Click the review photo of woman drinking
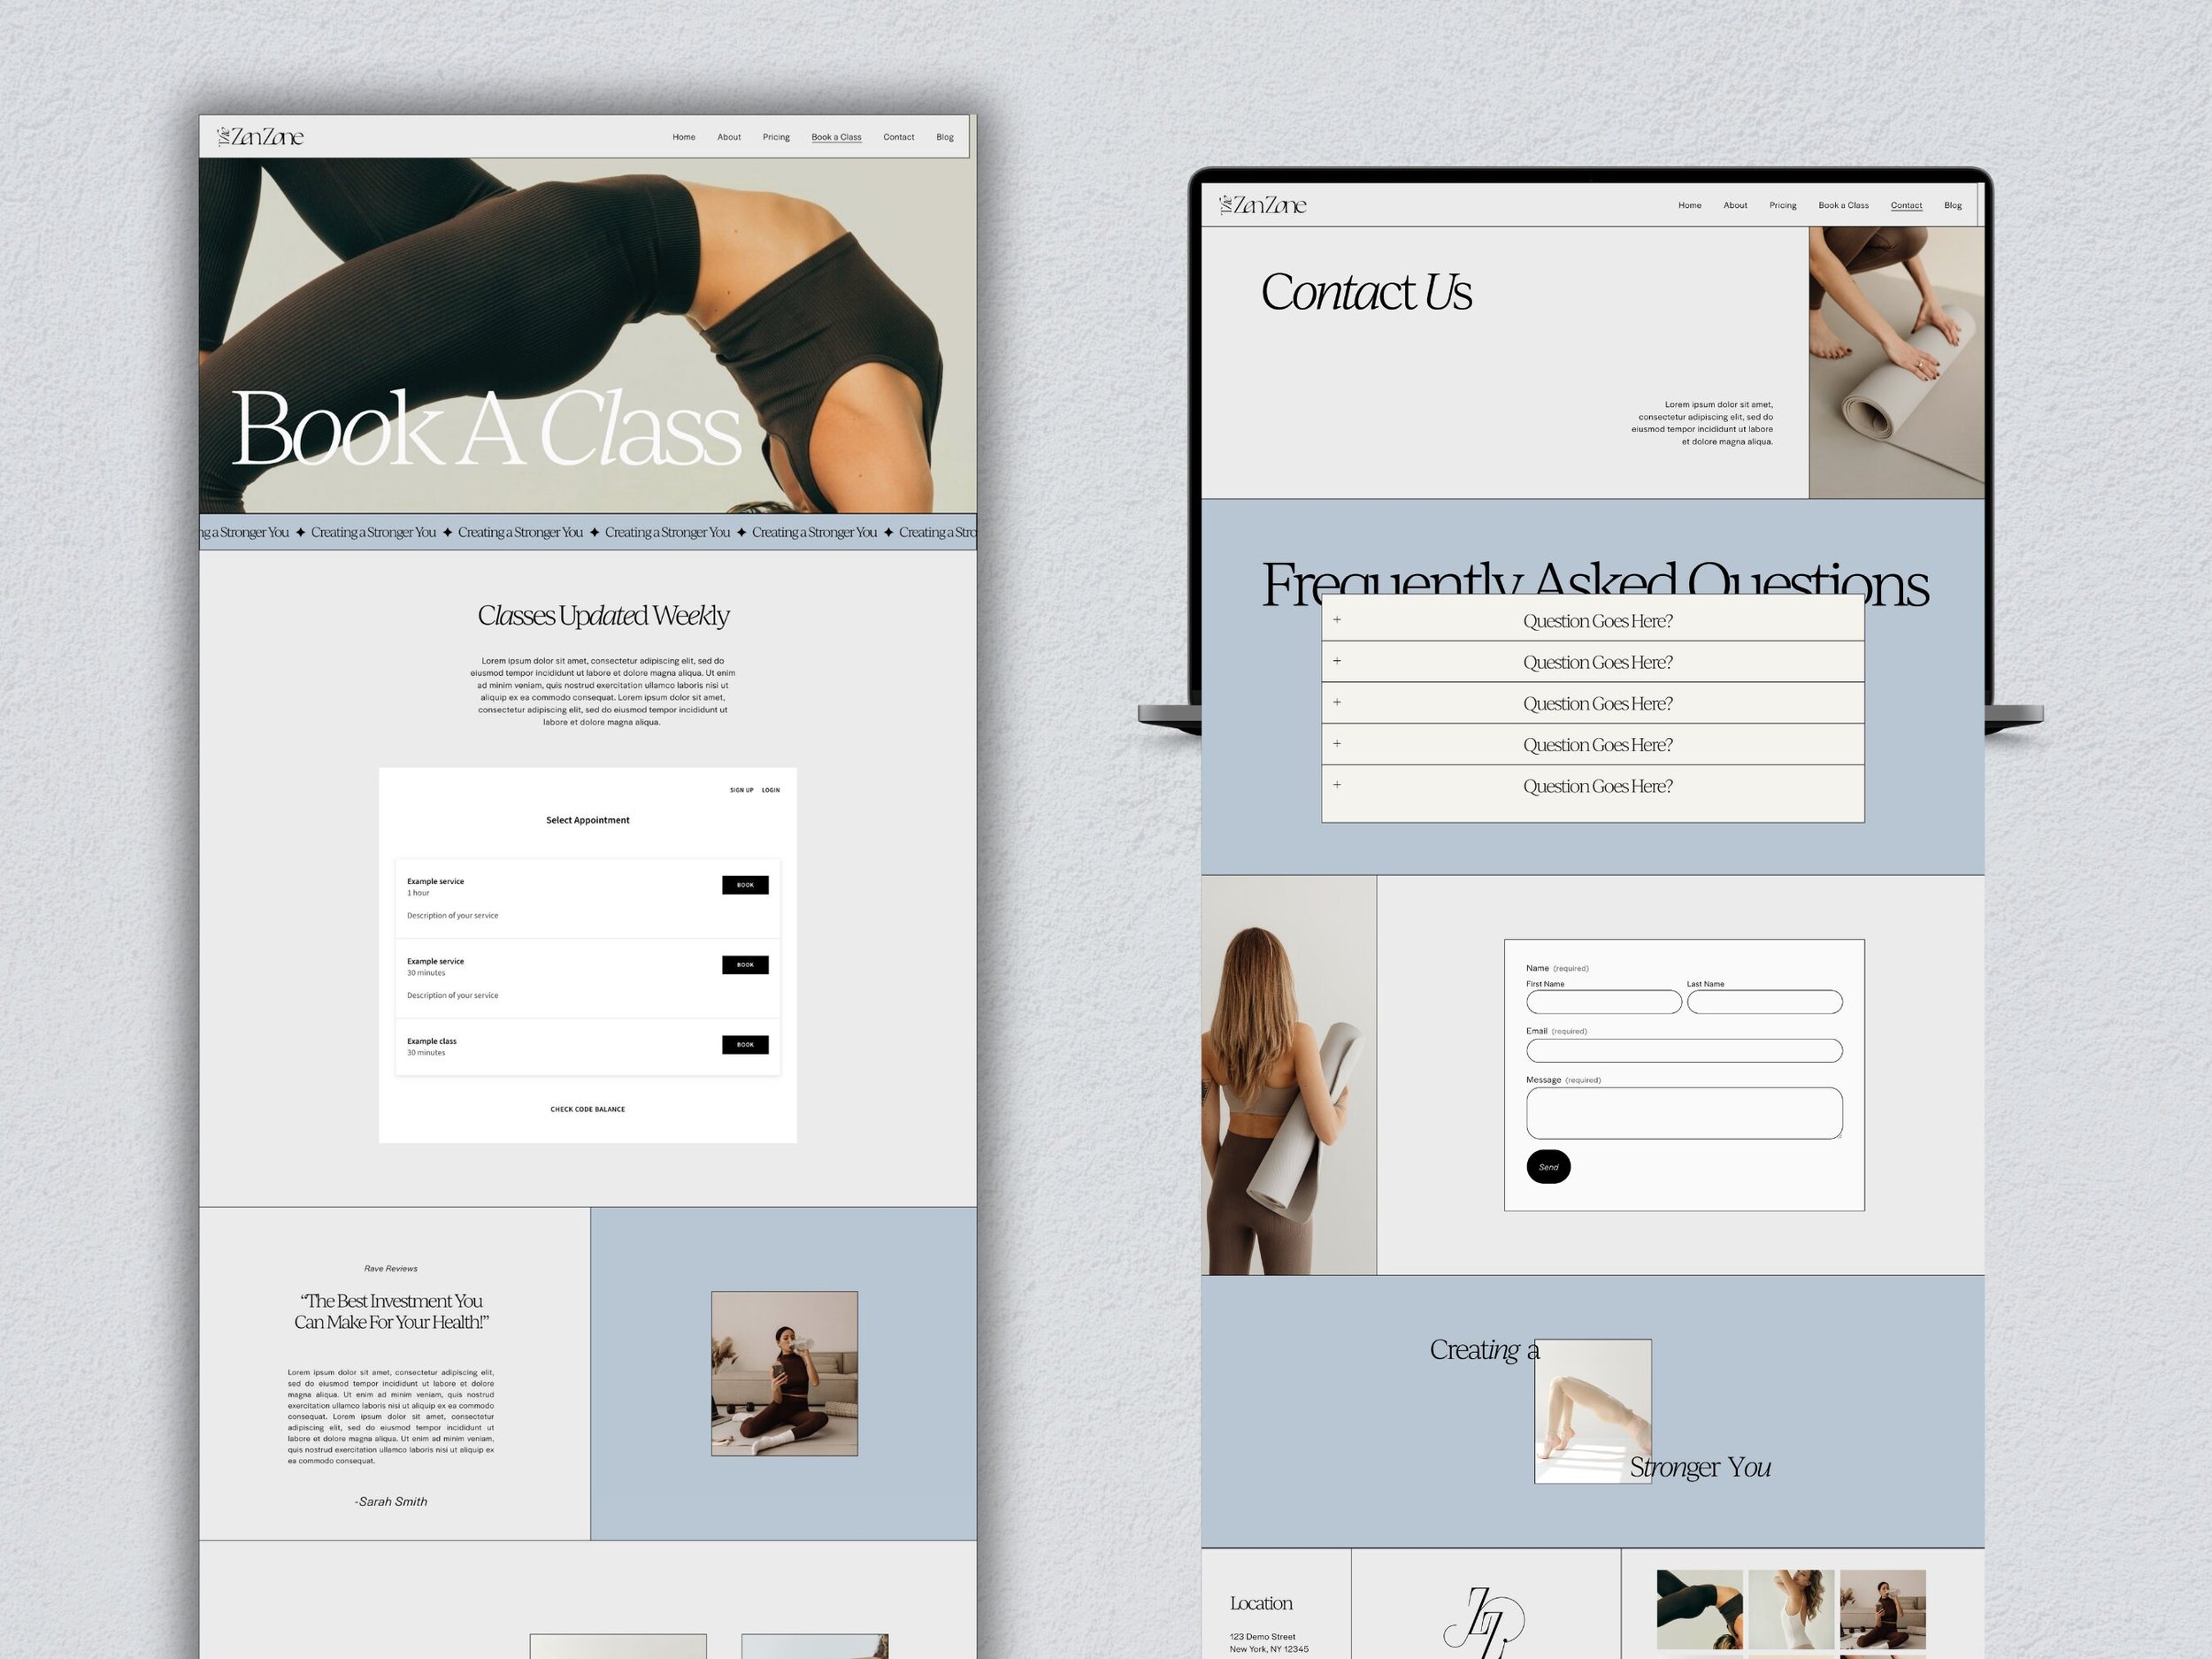Viewport: 2212px width, 1659px height. click(x=784, y=1374)
